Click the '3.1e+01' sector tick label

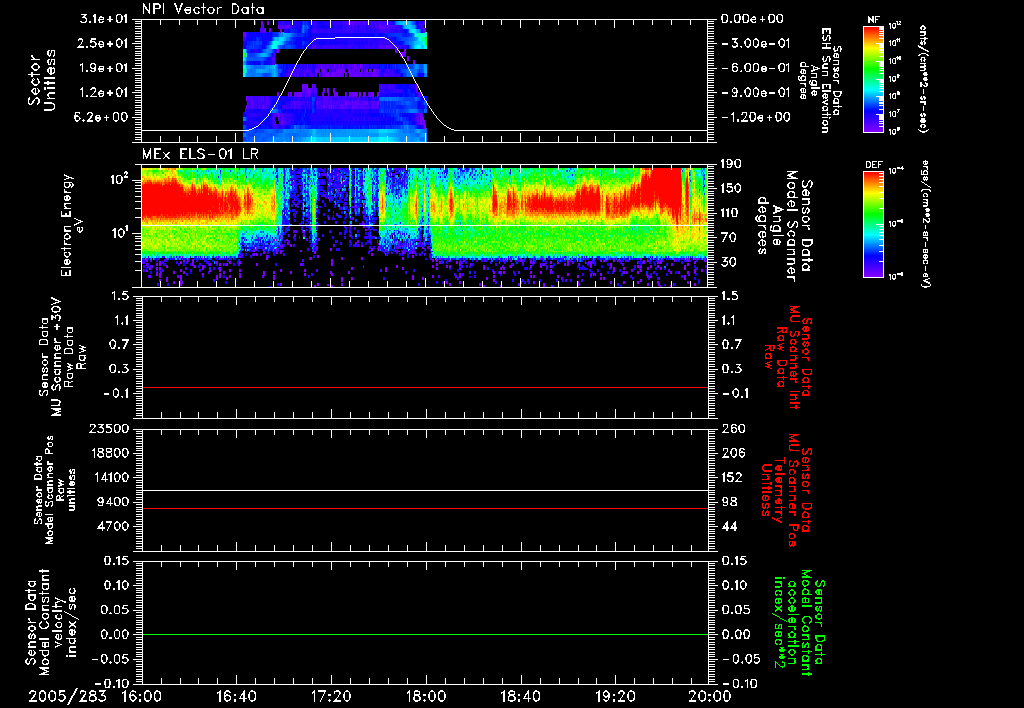click(x=103, y=19)
